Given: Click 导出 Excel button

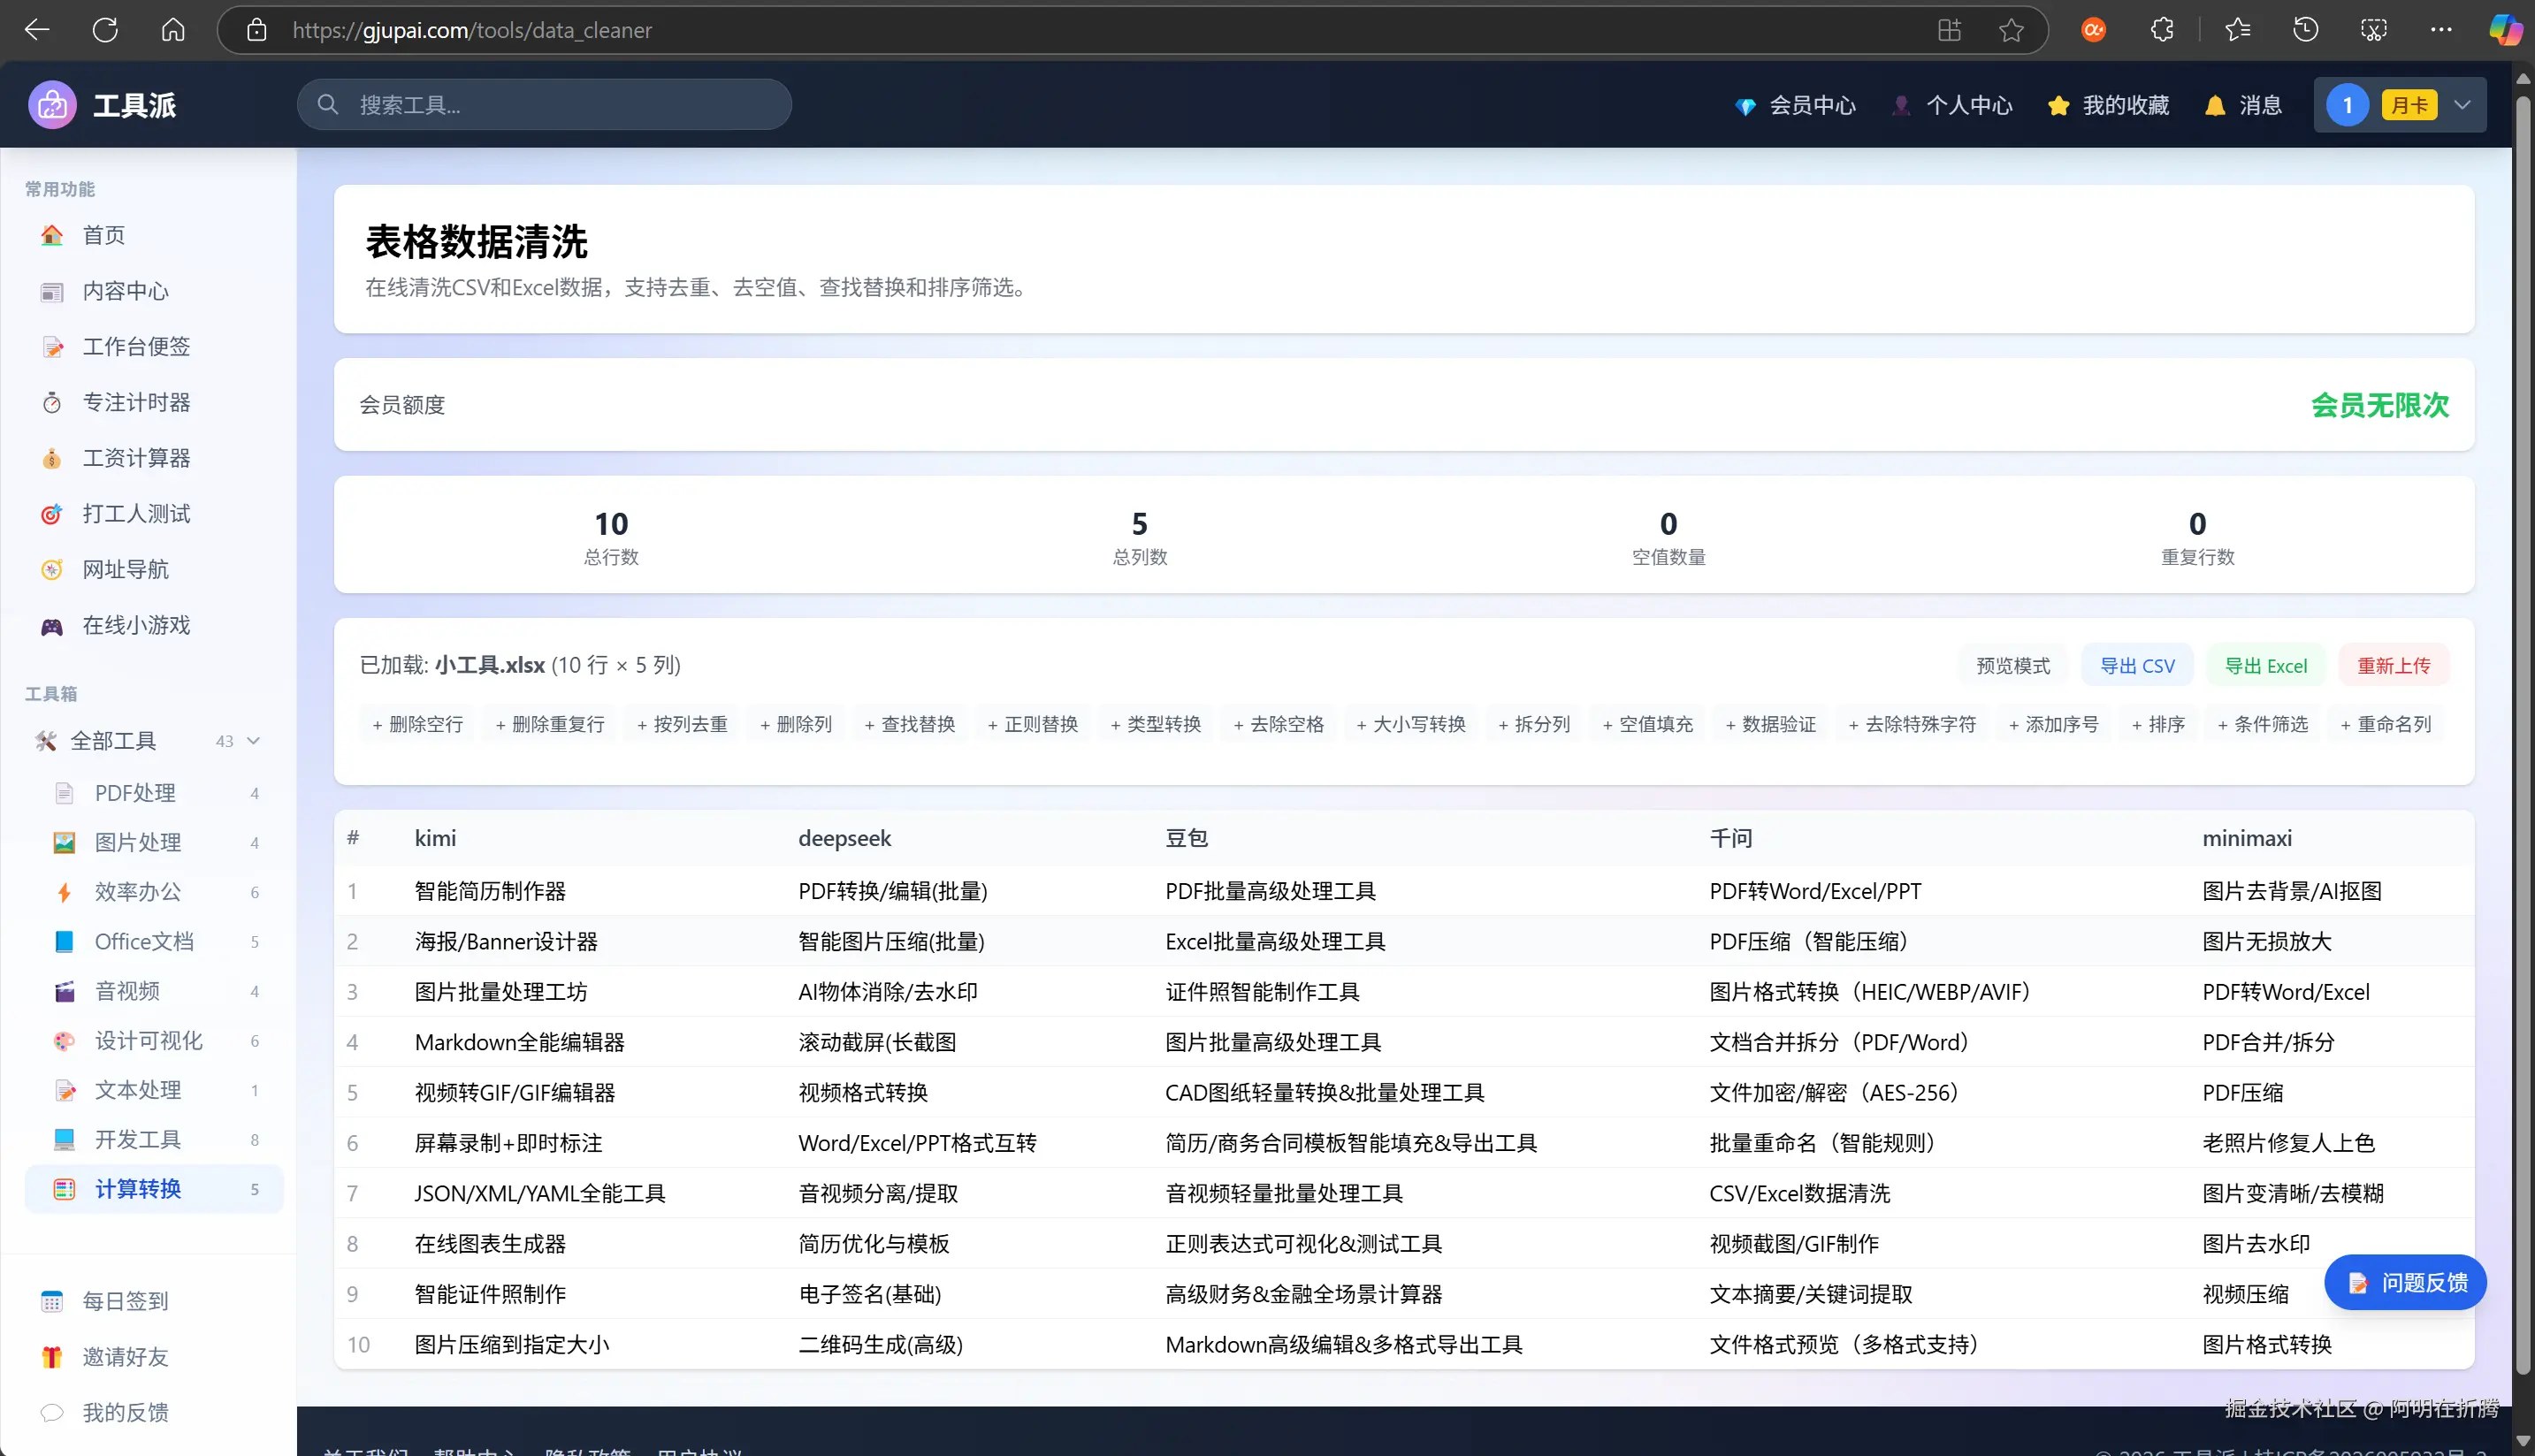Looking at the screenshot, I should pyautogui.click(x=2266, y=665).
